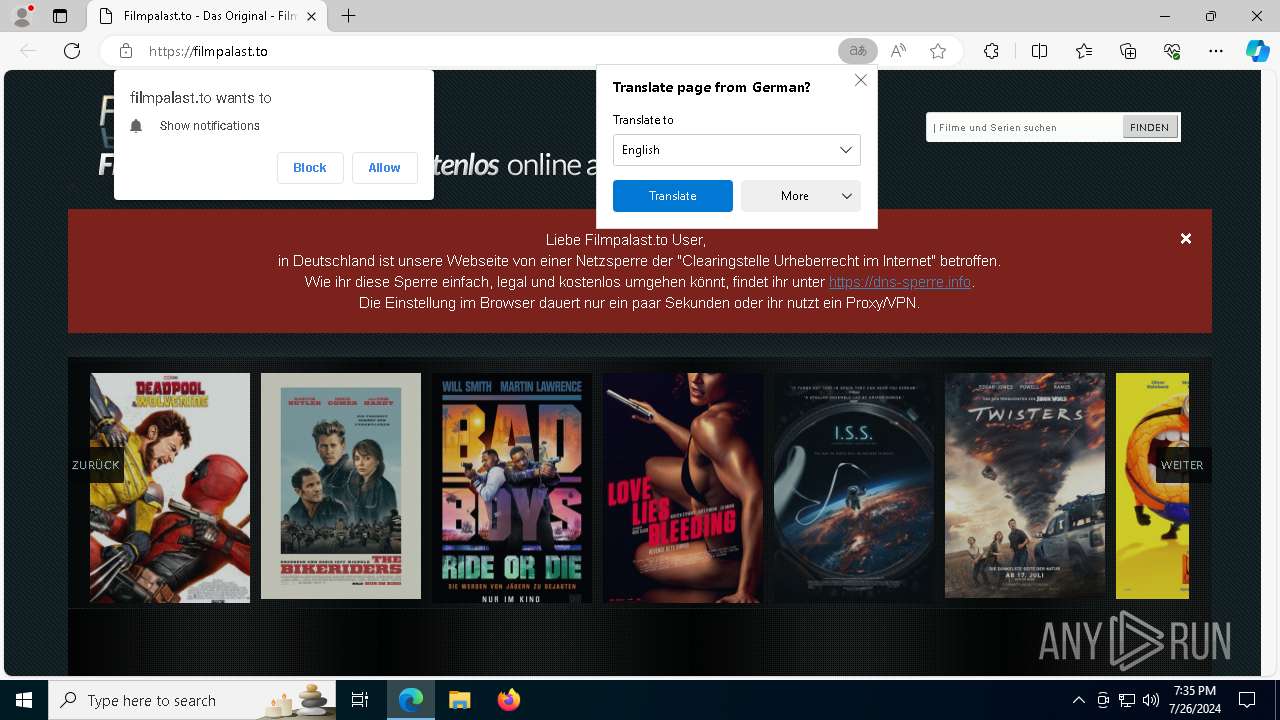Viewport: 1280px width, 720px height.
Task: Open the Twisters movie poster
Action: pyautogui.click(x=1025, y=485)
